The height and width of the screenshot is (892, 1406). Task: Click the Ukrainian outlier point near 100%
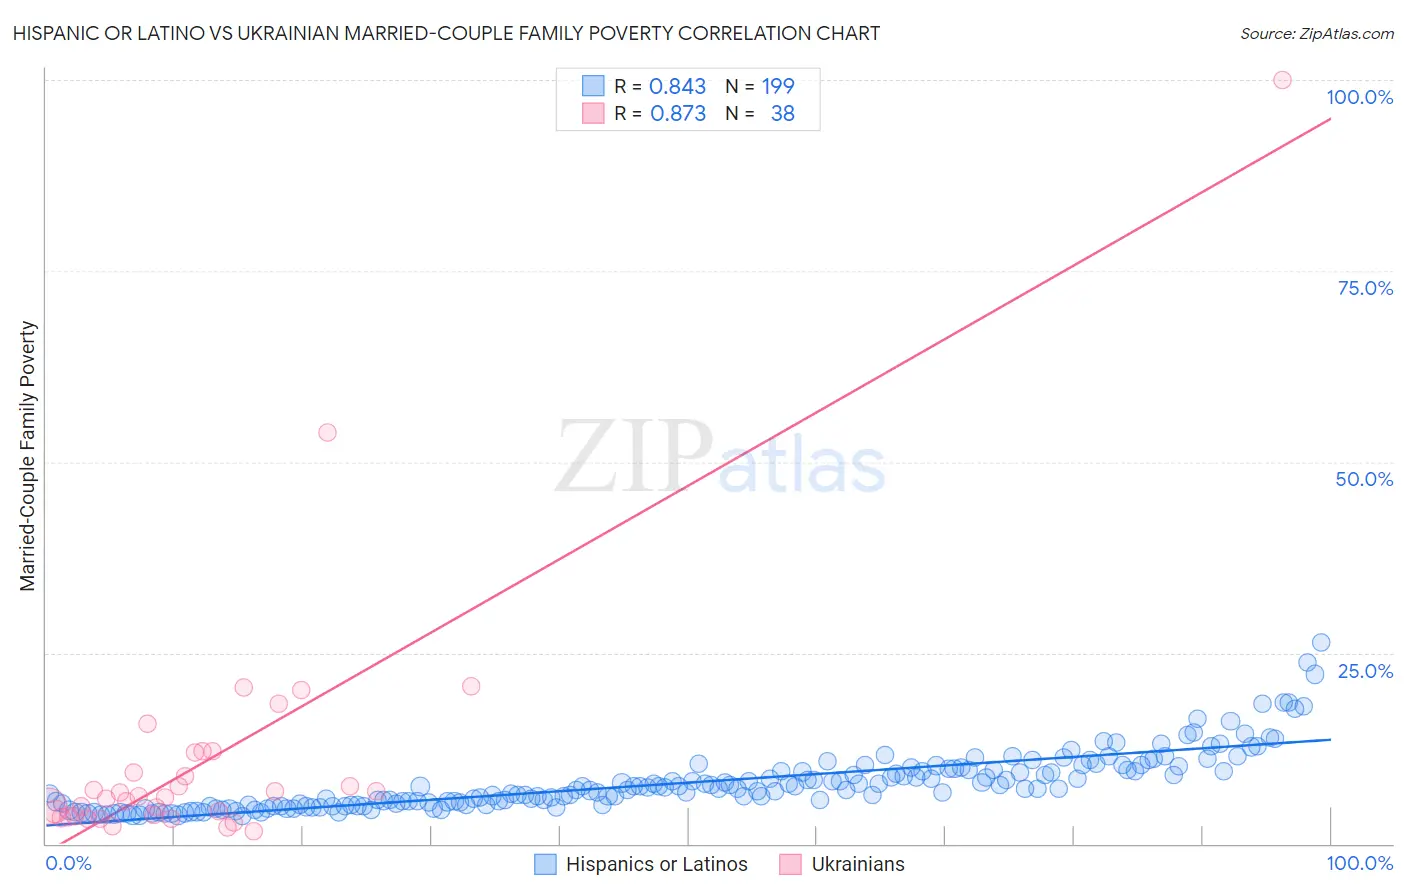pos(1282,80)
